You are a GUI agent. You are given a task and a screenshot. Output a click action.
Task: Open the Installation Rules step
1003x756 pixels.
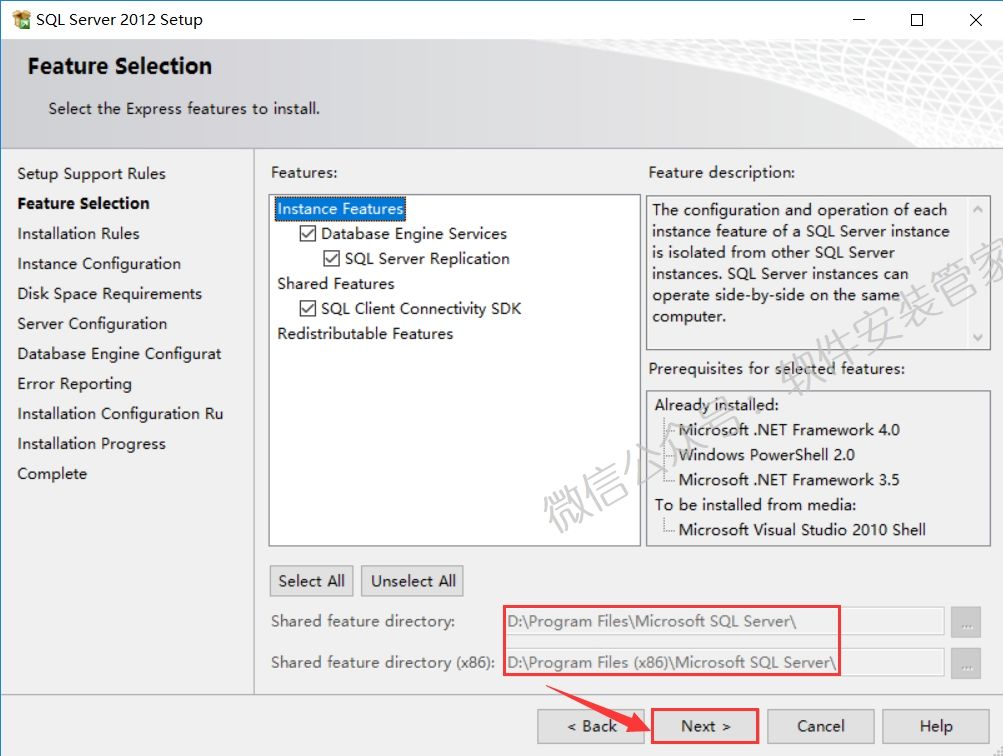tap(78, 233)
